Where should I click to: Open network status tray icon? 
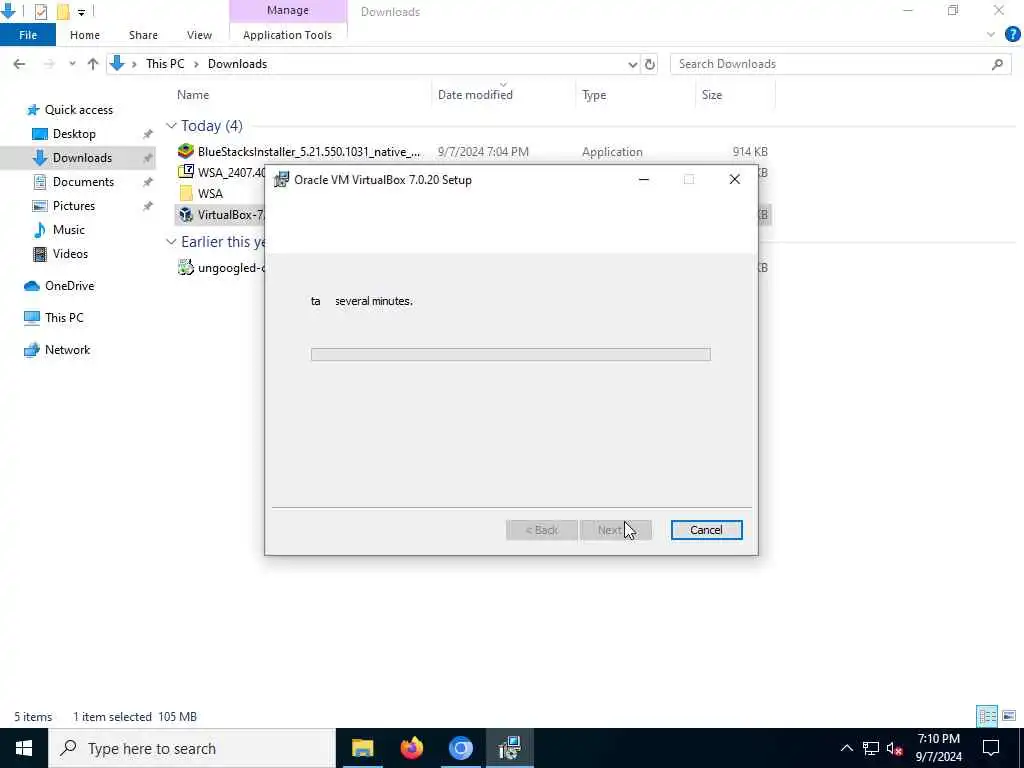click(871, 748)
